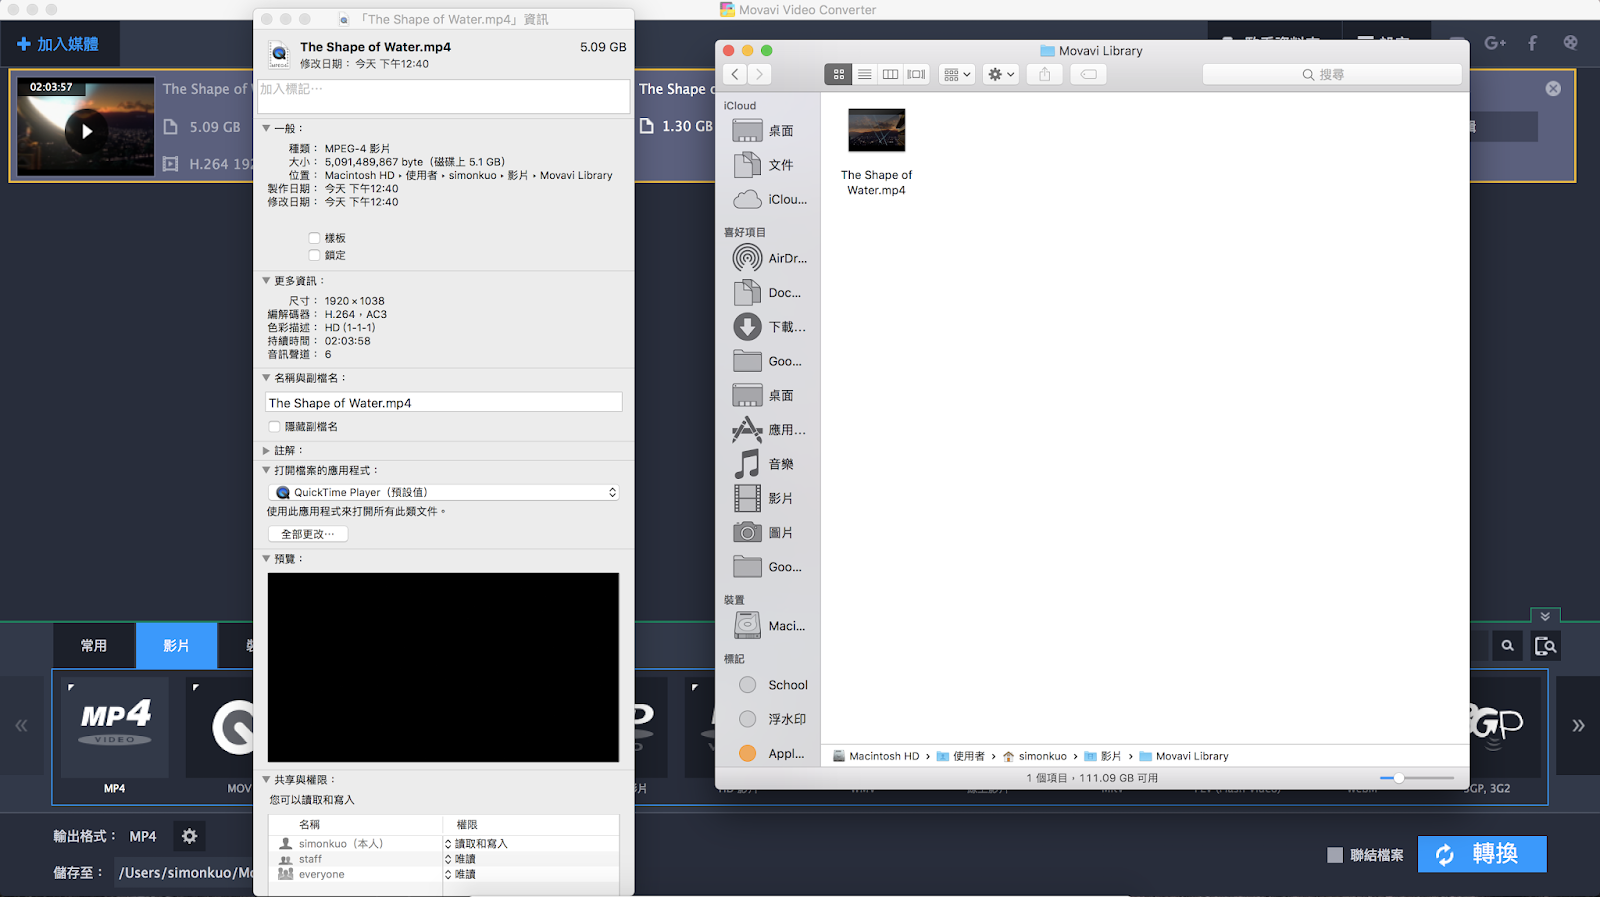The height and width of the screenshot is (897, 1600).
Task: Switch Finder to column view
Action: (890, 74)
